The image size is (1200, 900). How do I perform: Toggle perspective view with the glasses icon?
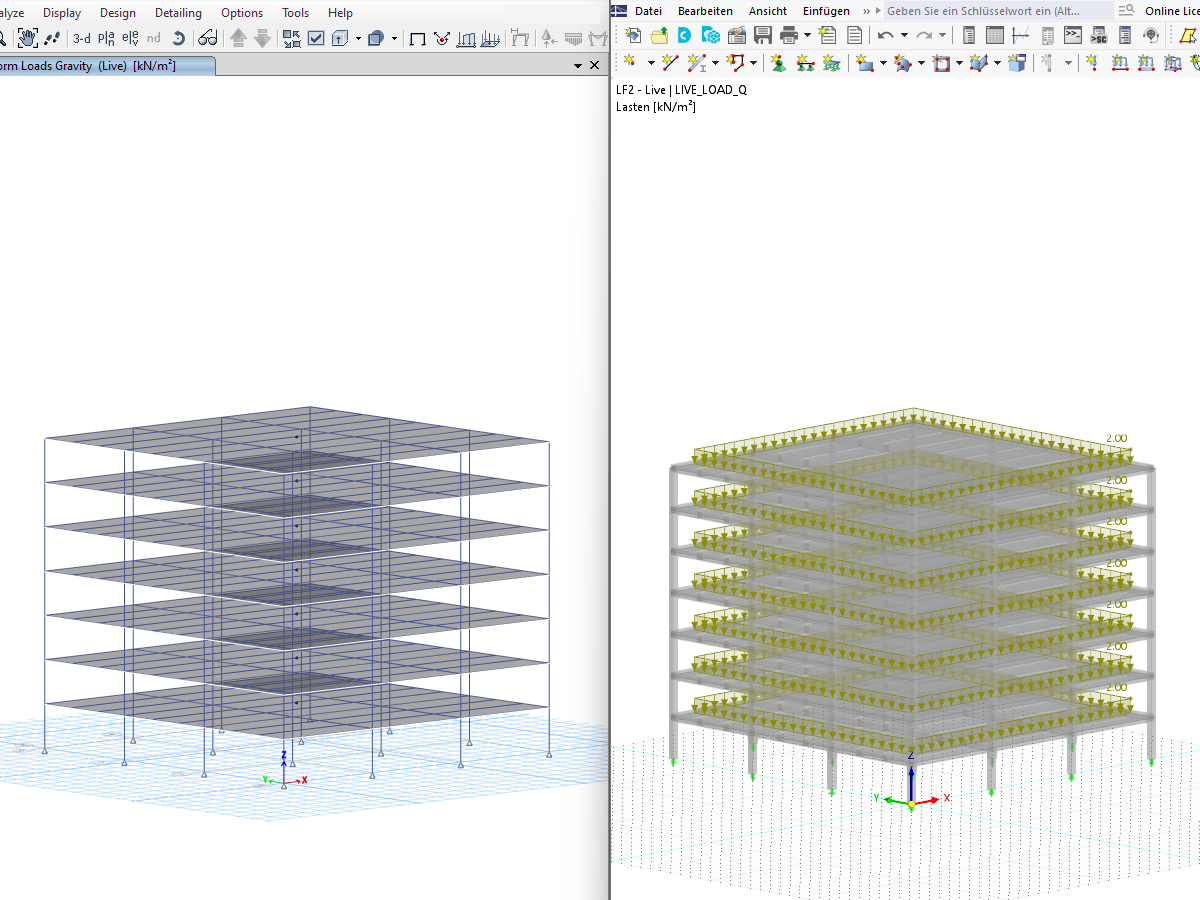coord(205,36)
